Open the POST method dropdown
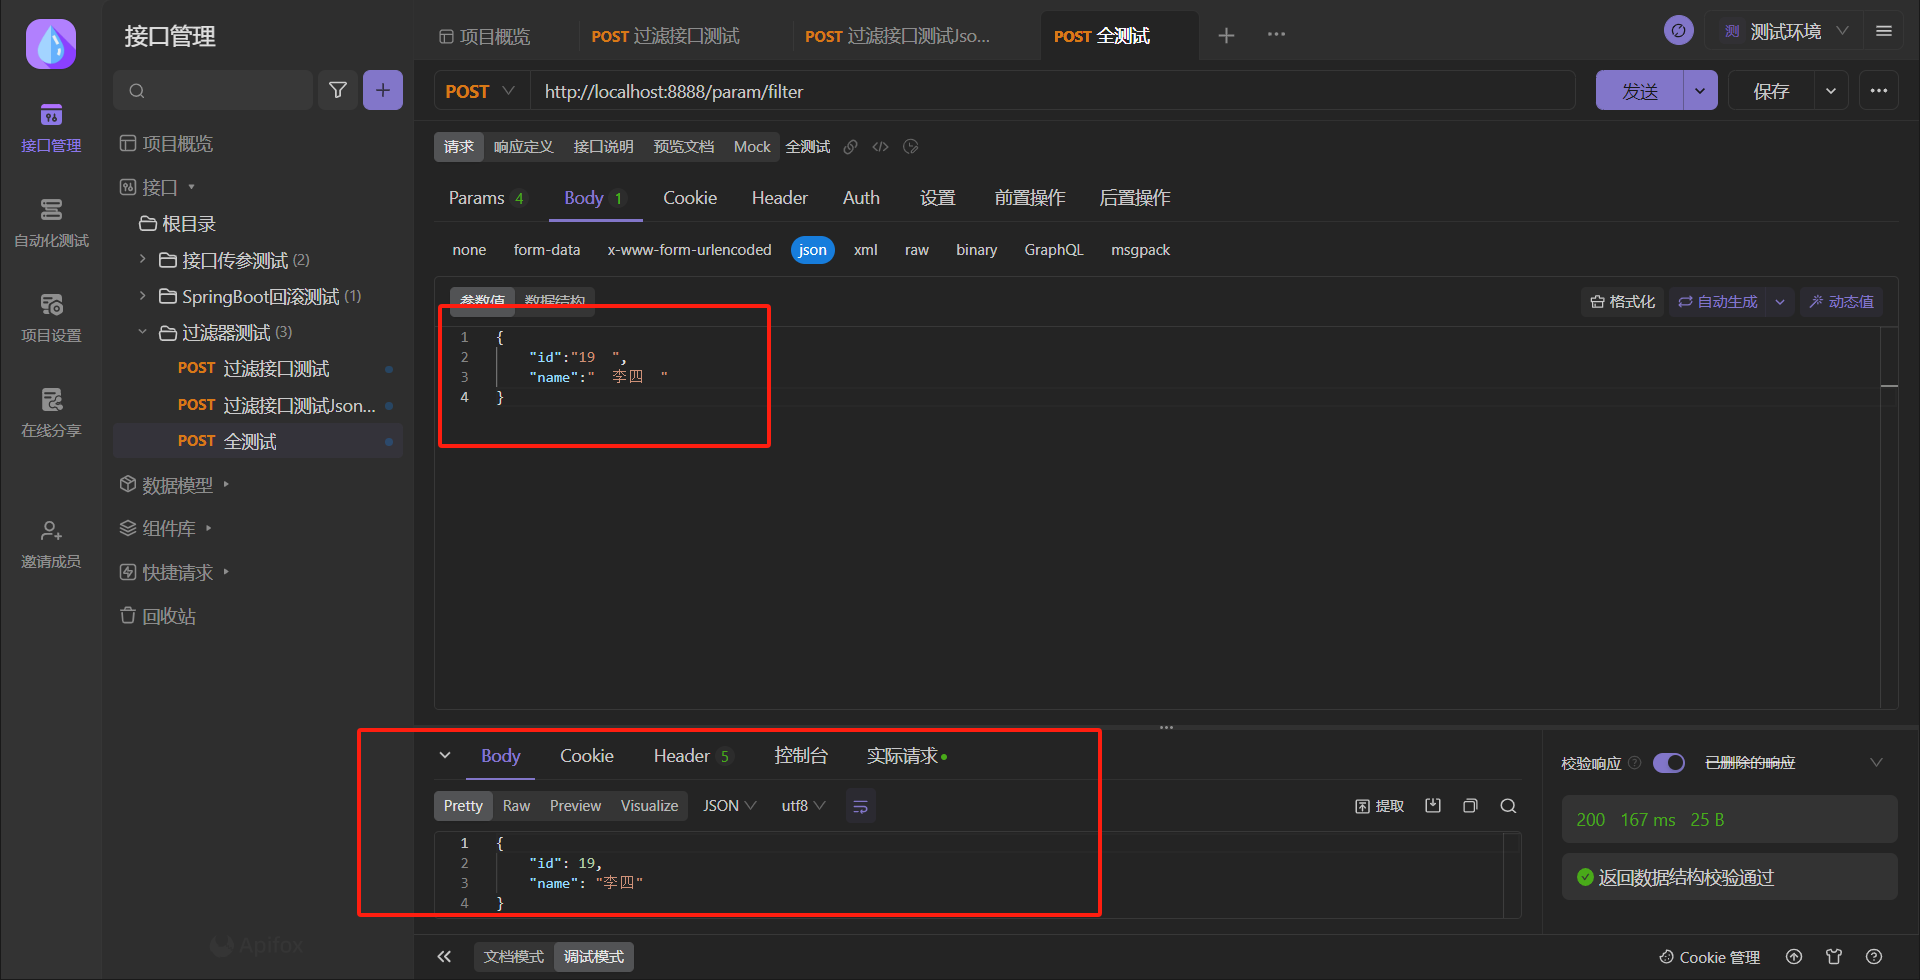The height and width of the screenshot is (980, 1920). pos(480,91)
